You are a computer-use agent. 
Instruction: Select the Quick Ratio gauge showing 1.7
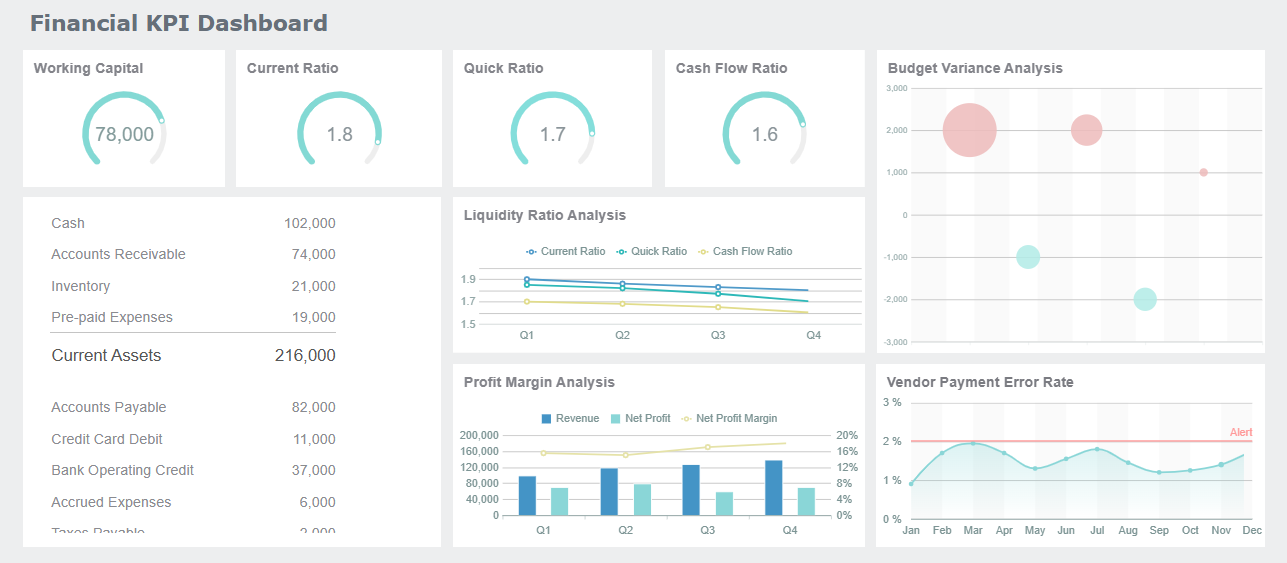[x=552, y=134]
